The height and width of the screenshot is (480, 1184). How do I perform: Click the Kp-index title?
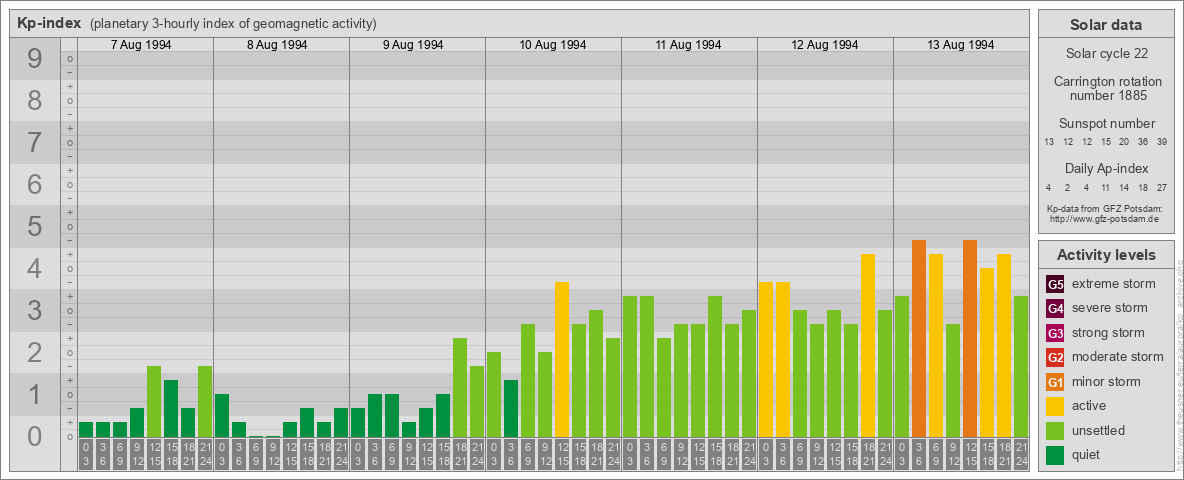(49, 23)
